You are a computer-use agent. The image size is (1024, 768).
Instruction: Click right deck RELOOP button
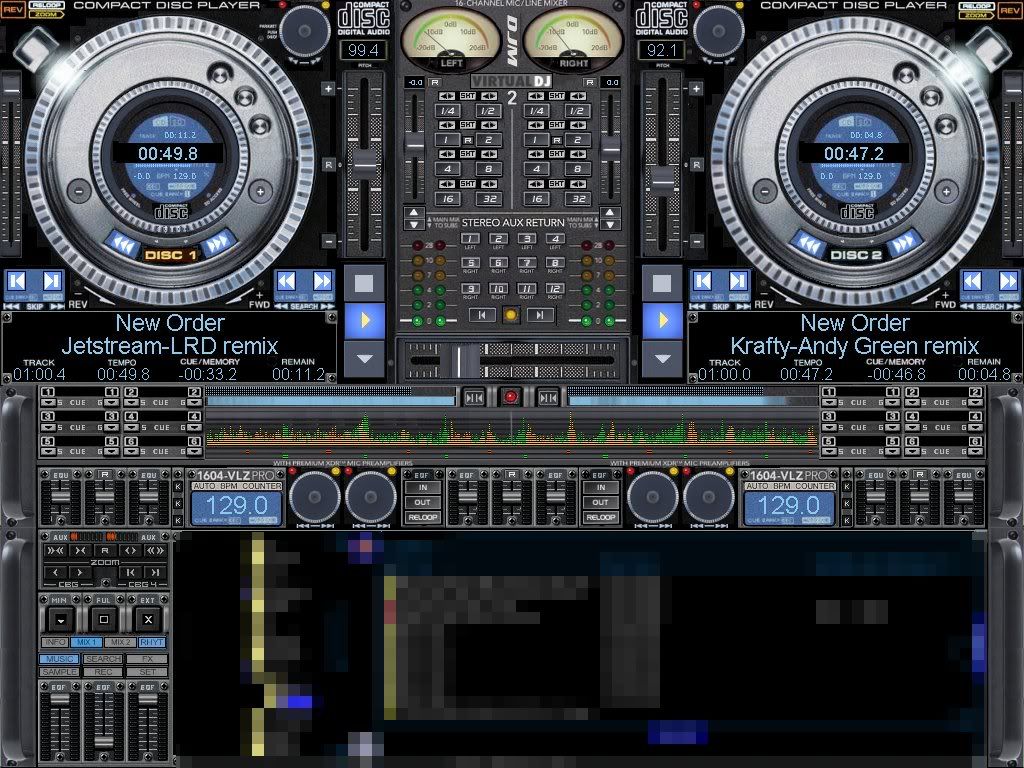(x=601, y=517)
